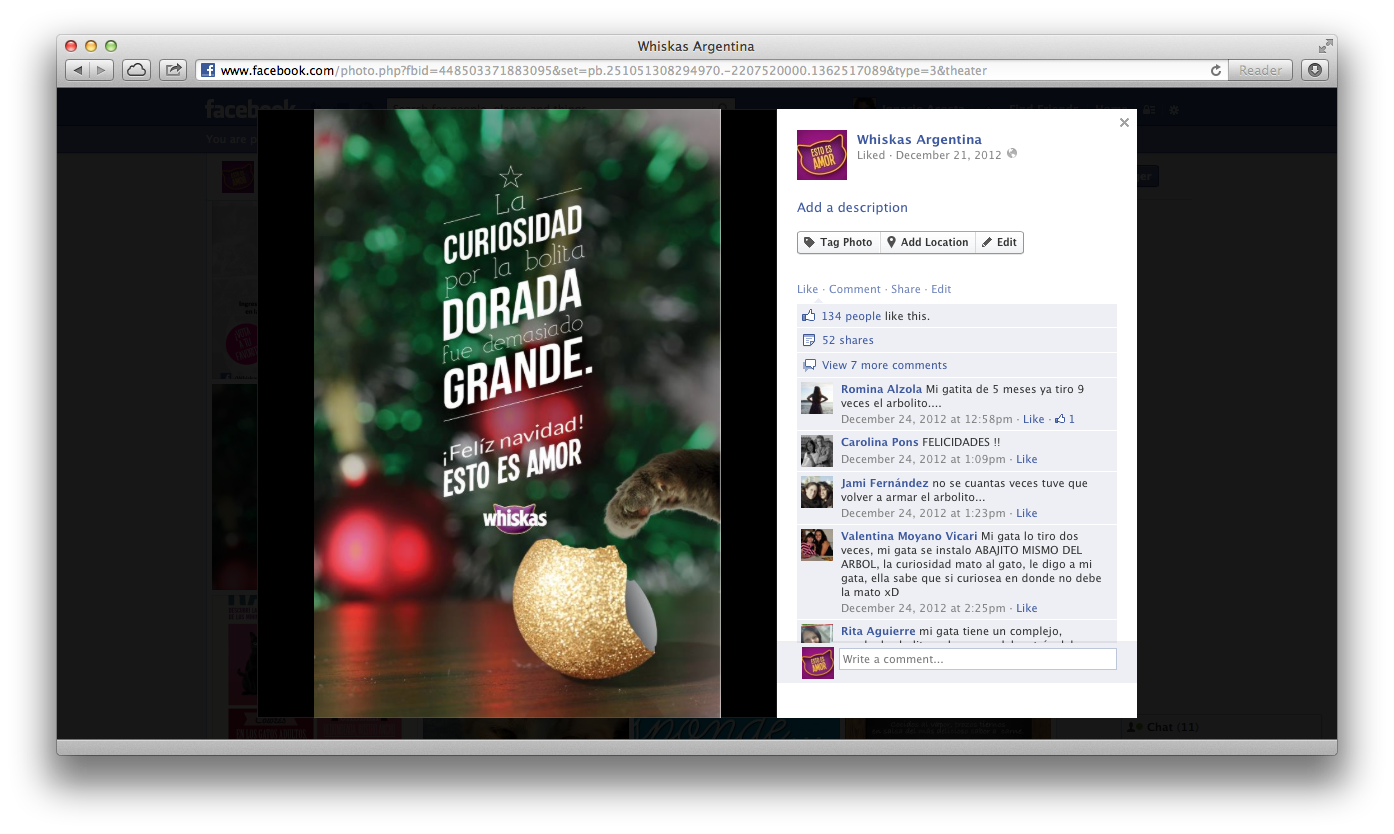The height and width of the screenshot is (834, 1394).
Task: Open Jami Fernández's profile name
Action: pos(885,483)
